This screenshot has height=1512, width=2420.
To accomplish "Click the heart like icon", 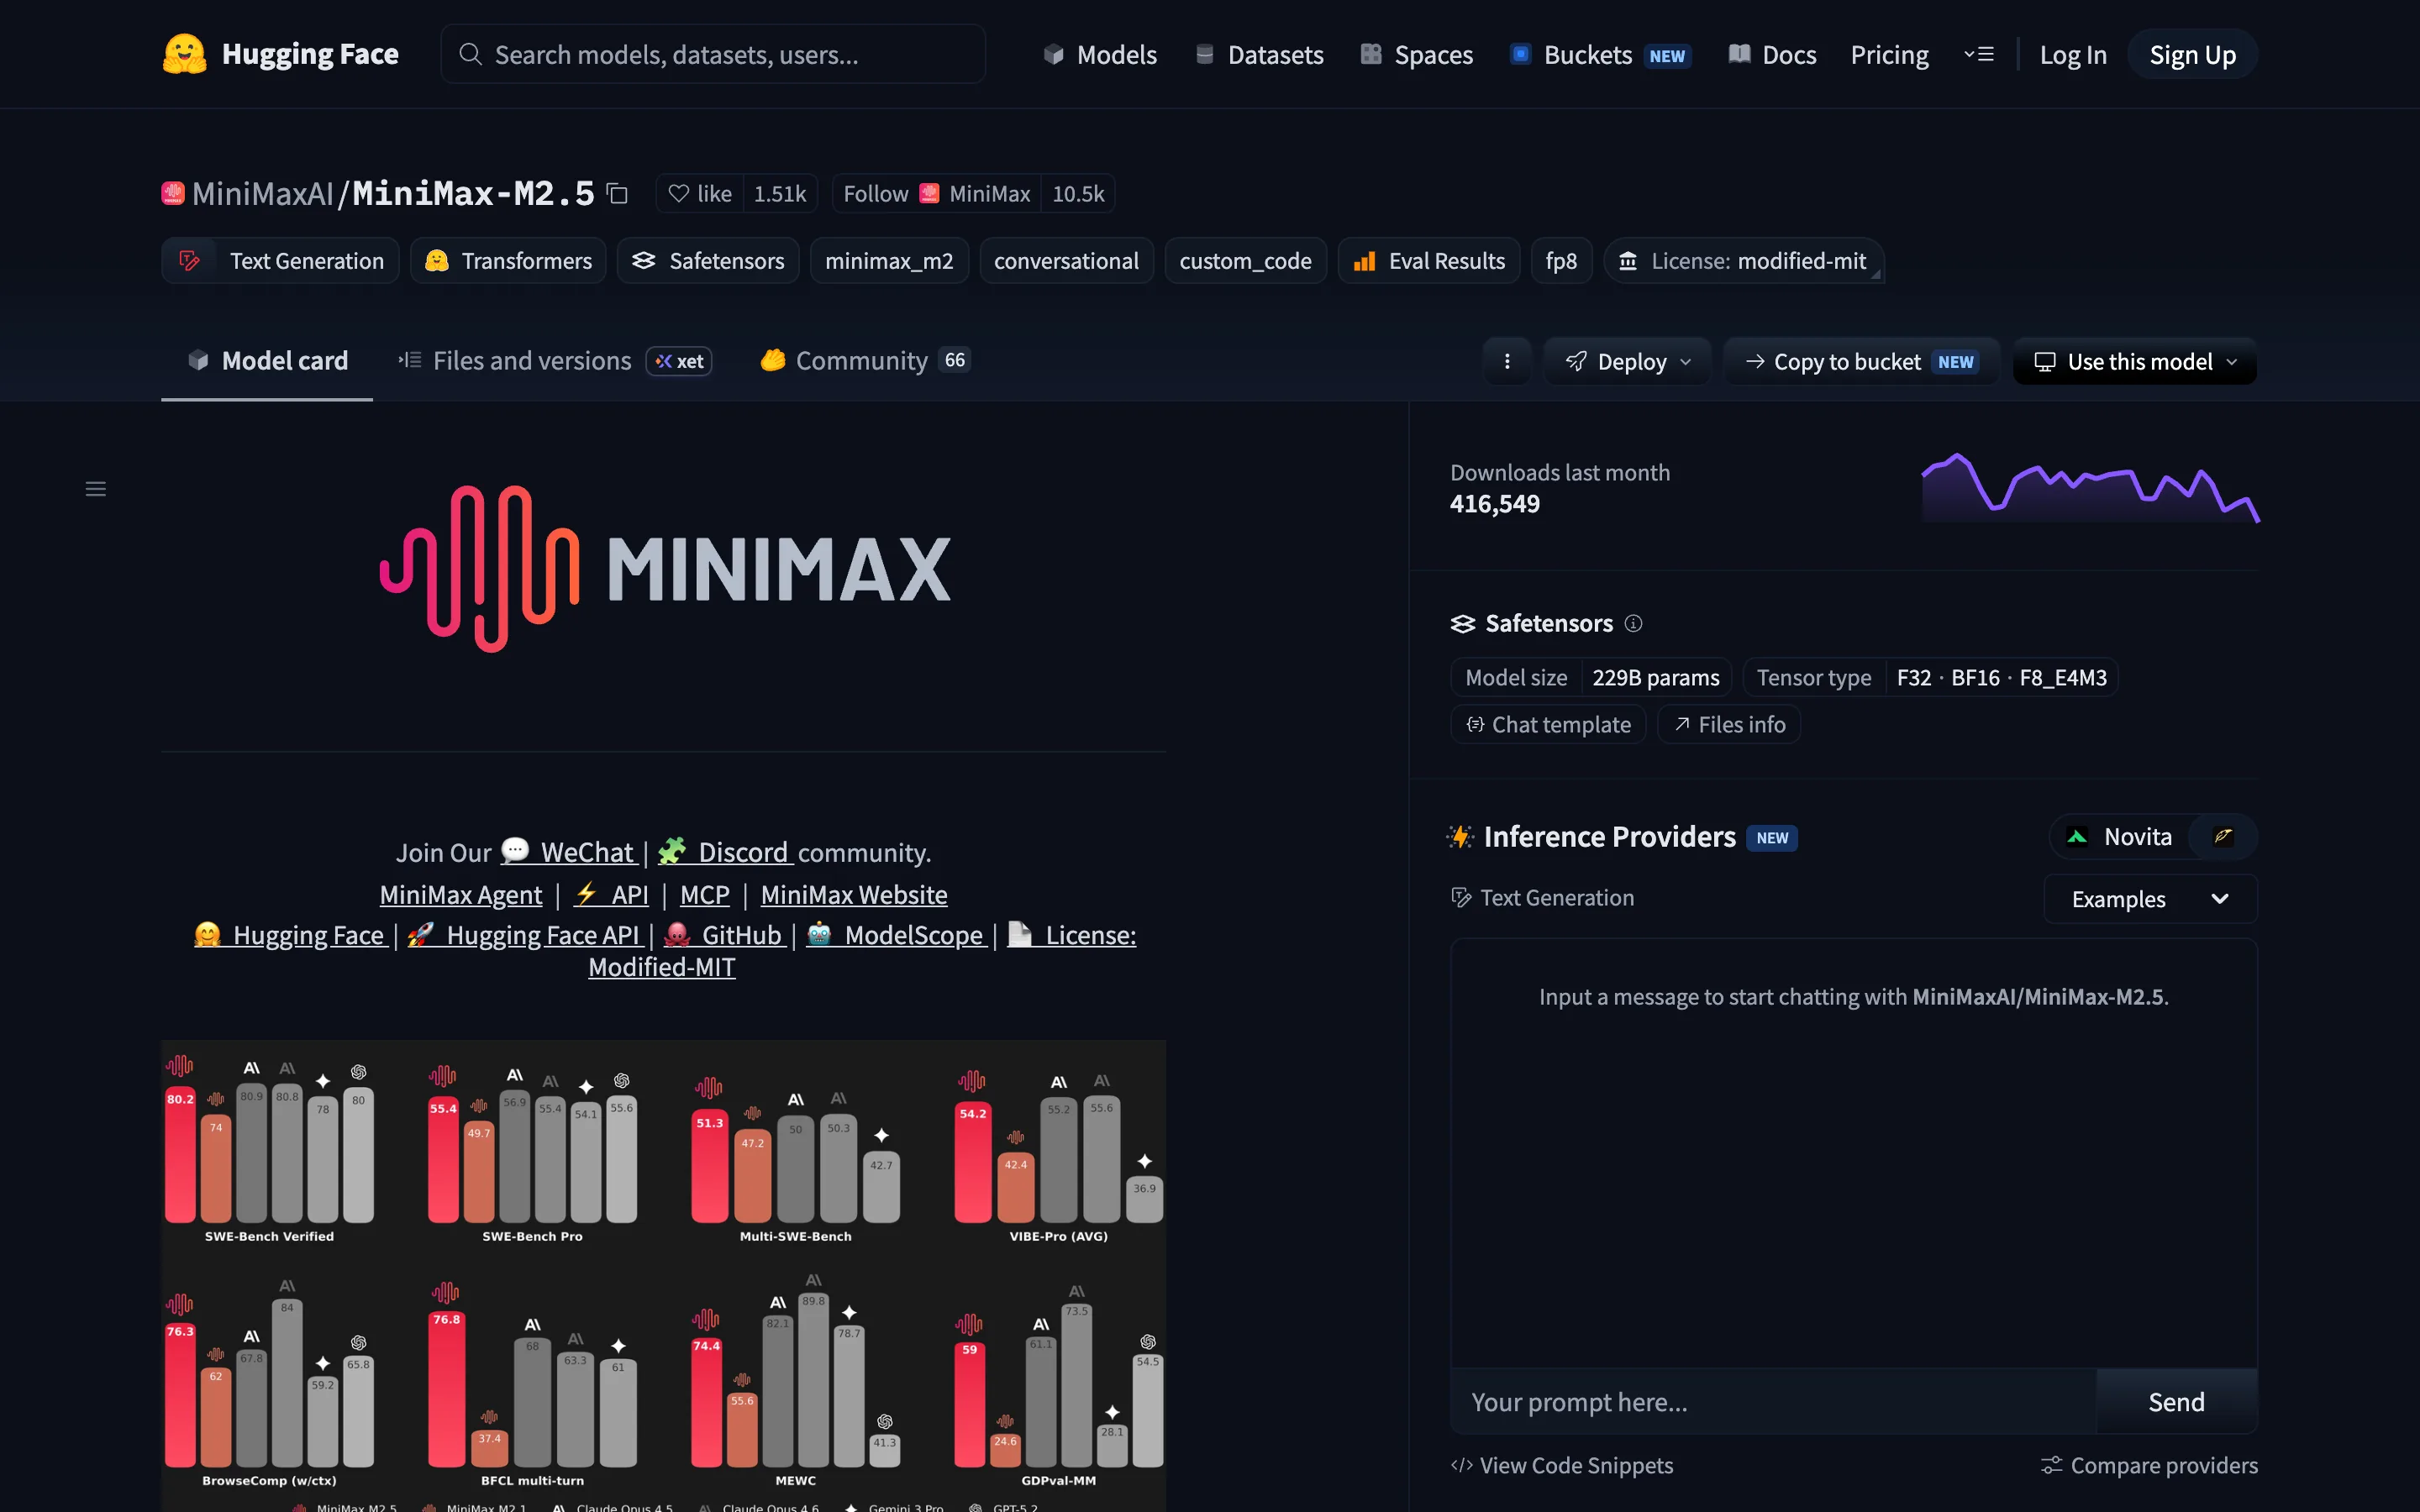I will (678, 194).
